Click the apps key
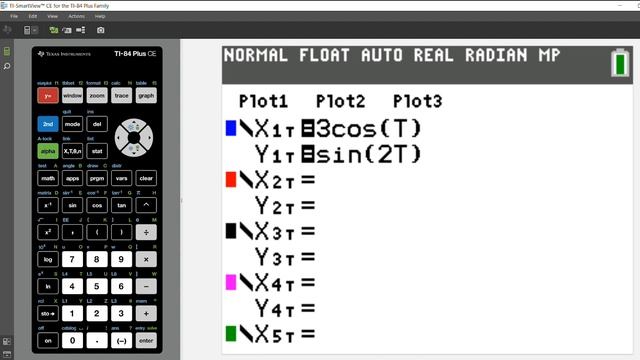Screen dimensions: 640x360 pyautogui.click(x=72, y=178)
